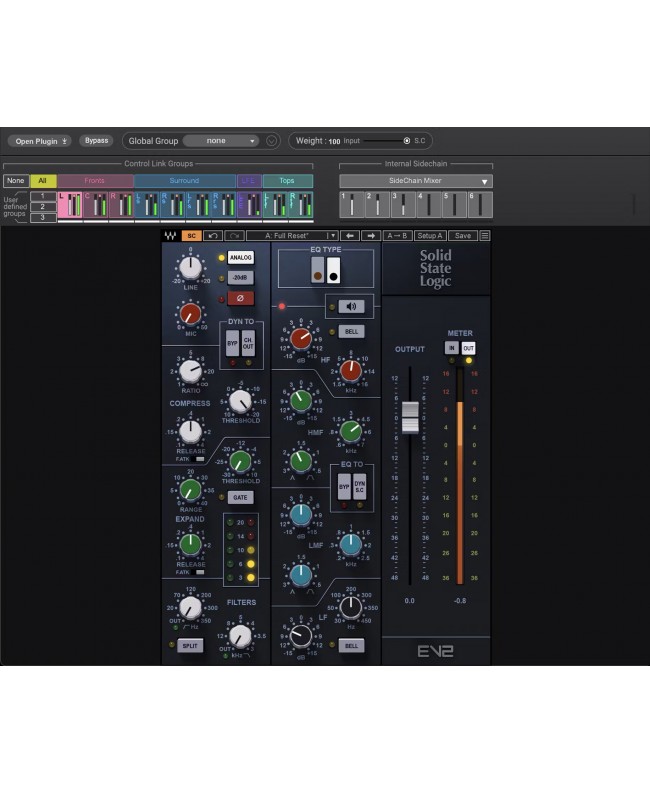The height and width of the screenshot is (794, 650).
Task: Select the black EQ type switch
Action: click(333, 270)
